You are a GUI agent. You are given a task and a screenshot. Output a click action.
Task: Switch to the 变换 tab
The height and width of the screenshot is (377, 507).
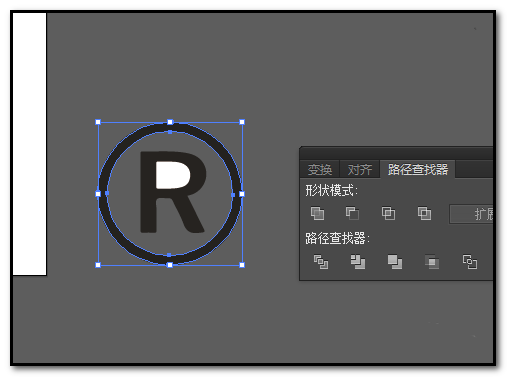320,170
